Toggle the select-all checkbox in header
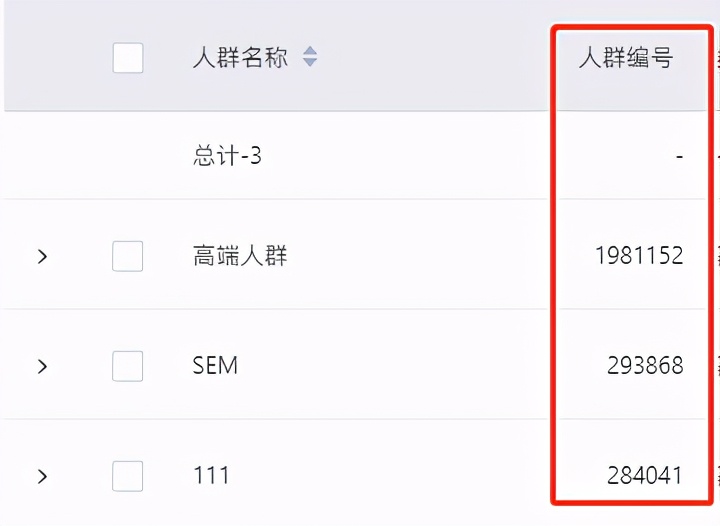Image resolution: width=720 pixels, height=526 pixels. point(128,58)
